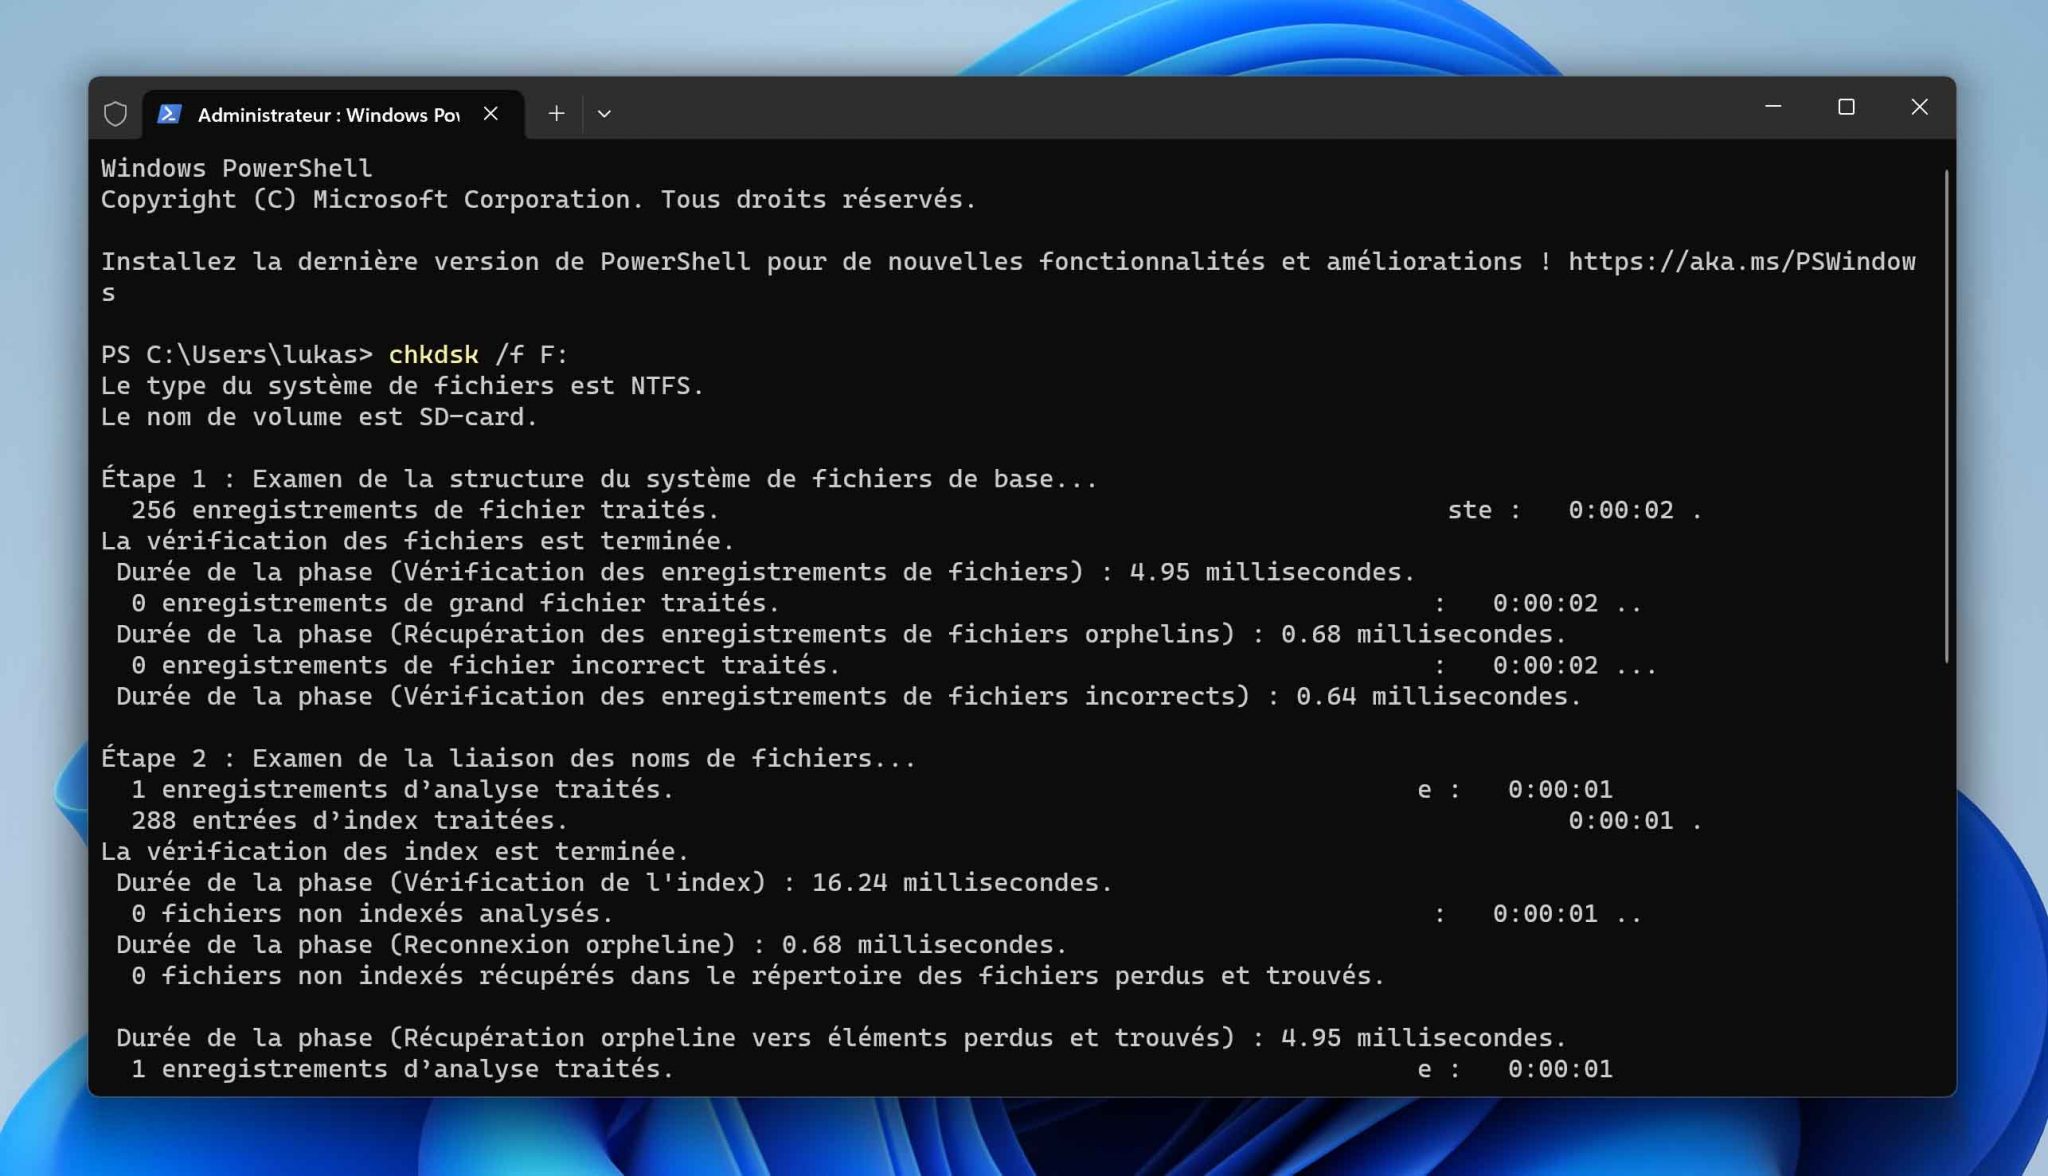The height and width of the screenshot is (1176, 2048).
Task: Click the 'fichiers perdus et trouvés' line
Action: 758,975
